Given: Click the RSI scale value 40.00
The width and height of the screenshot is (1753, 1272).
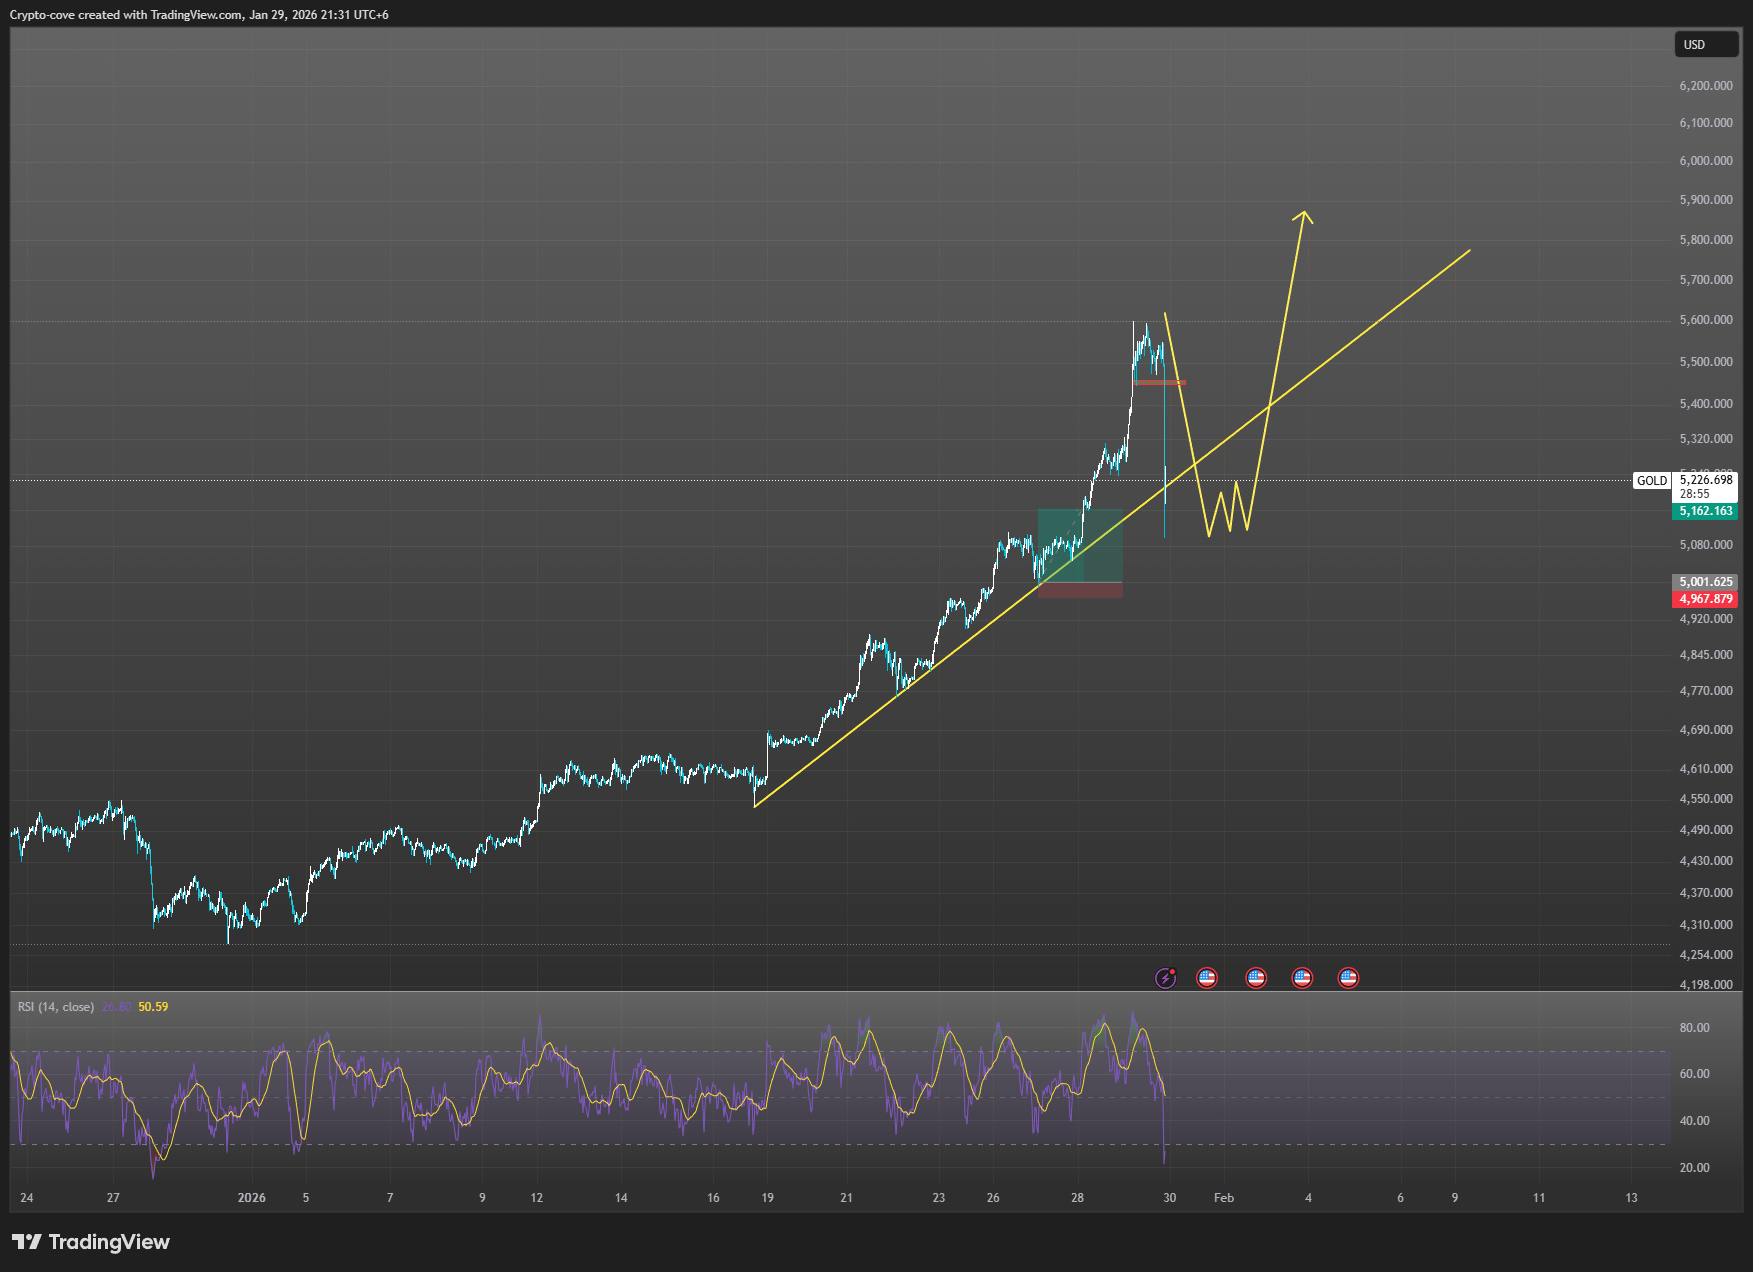Looking at the screenshot, I should (x=1695, y=1121).
